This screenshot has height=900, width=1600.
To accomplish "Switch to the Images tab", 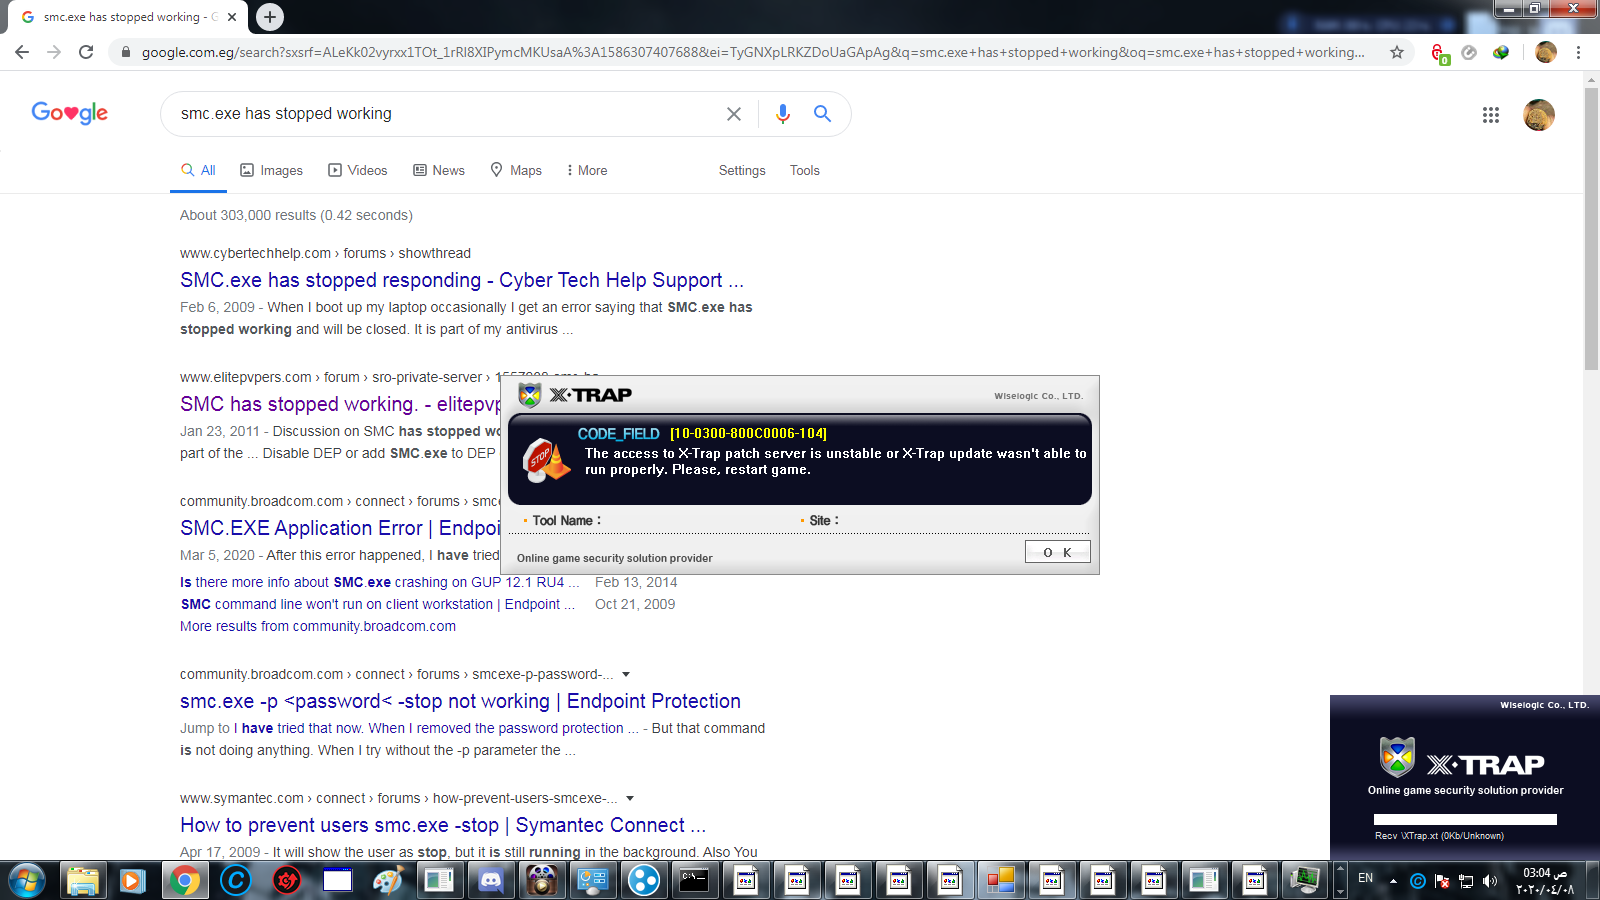I will (x=271, y=171).
